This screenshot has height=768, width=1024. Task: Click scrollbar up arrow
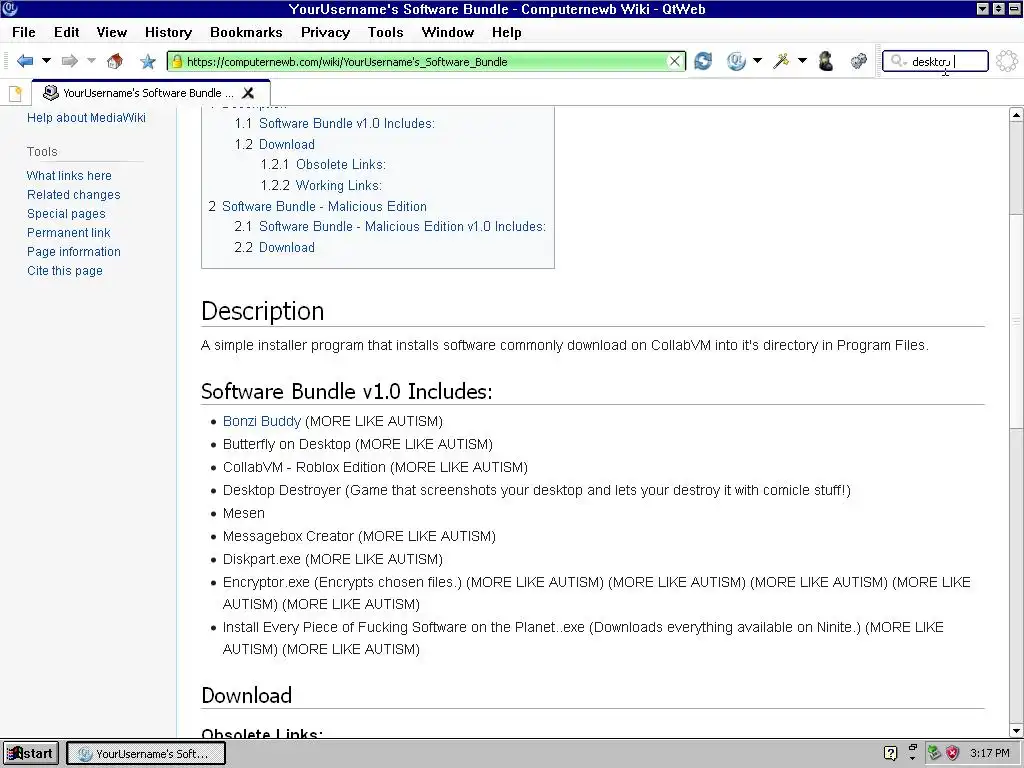pyautogui.click(x=1016, y=115)
